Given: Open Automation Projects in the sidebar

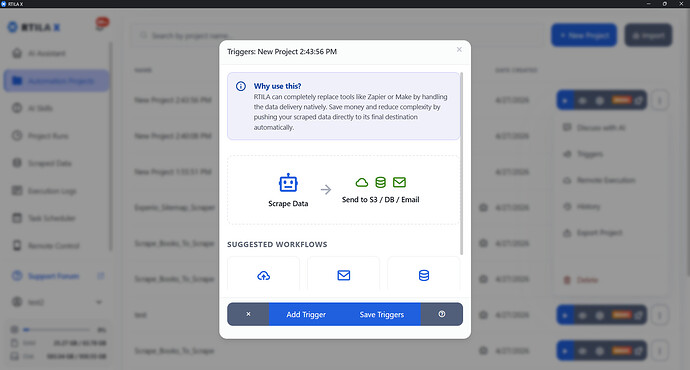Looking at the screenshot, I should pyautogui.click(x=56, y=81).
